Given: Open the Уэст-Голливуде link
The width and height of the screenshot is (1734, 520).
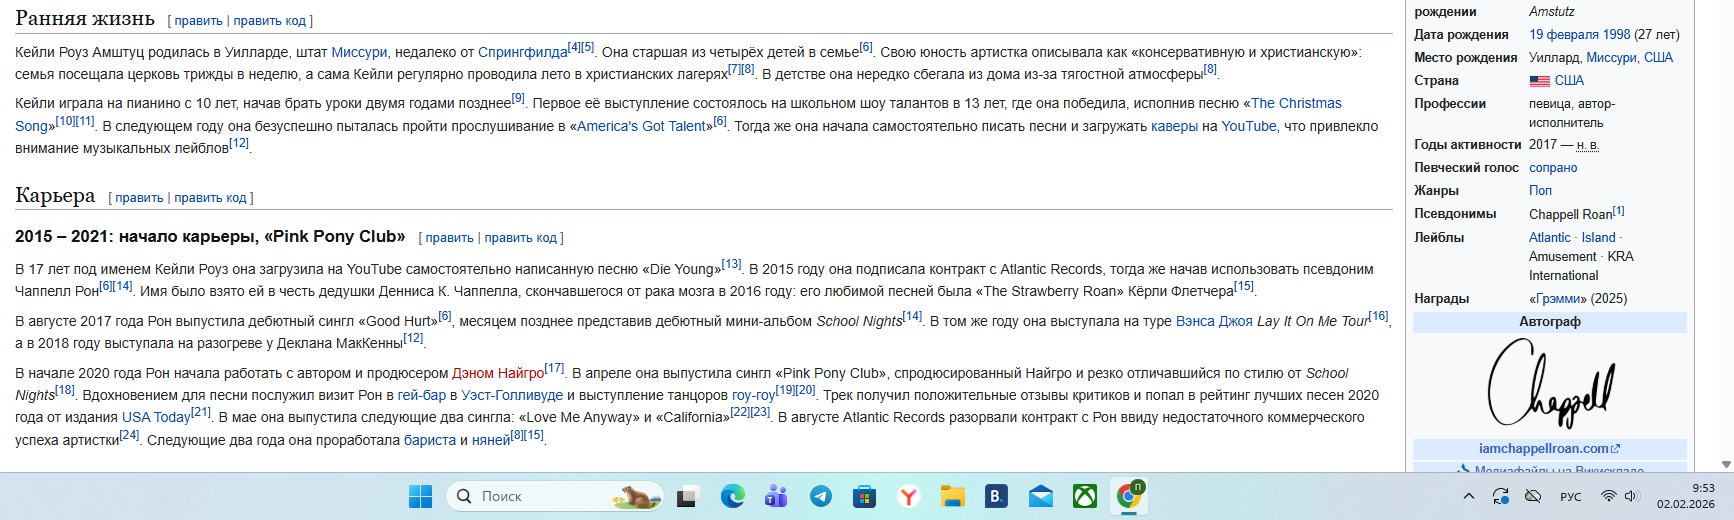Looking at the screenshot, I should click(512, 395).
